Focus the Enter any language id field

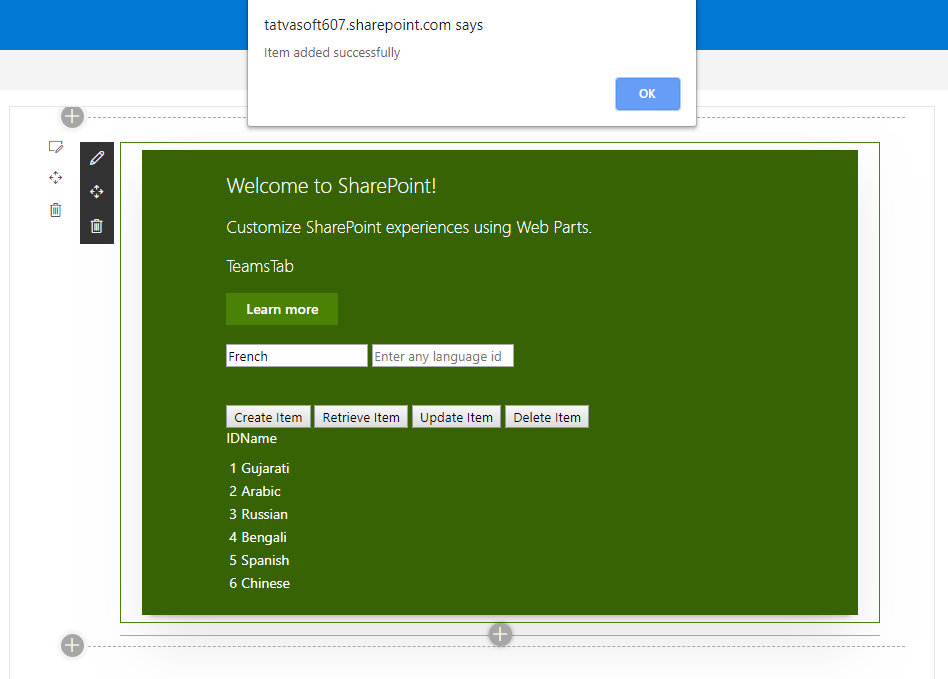click(x=443, y=356)
